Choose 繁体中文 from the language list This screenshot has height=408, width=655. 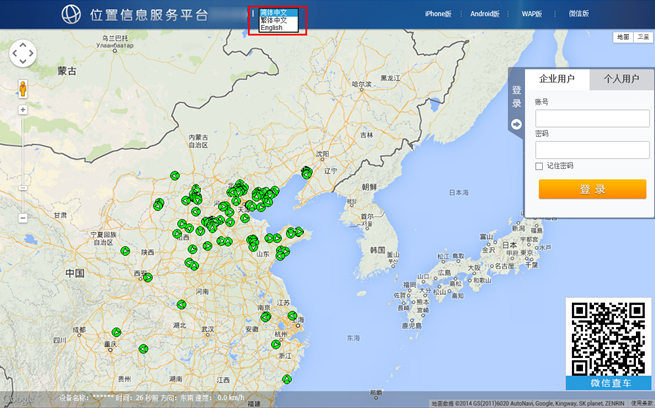pos(273,20)
